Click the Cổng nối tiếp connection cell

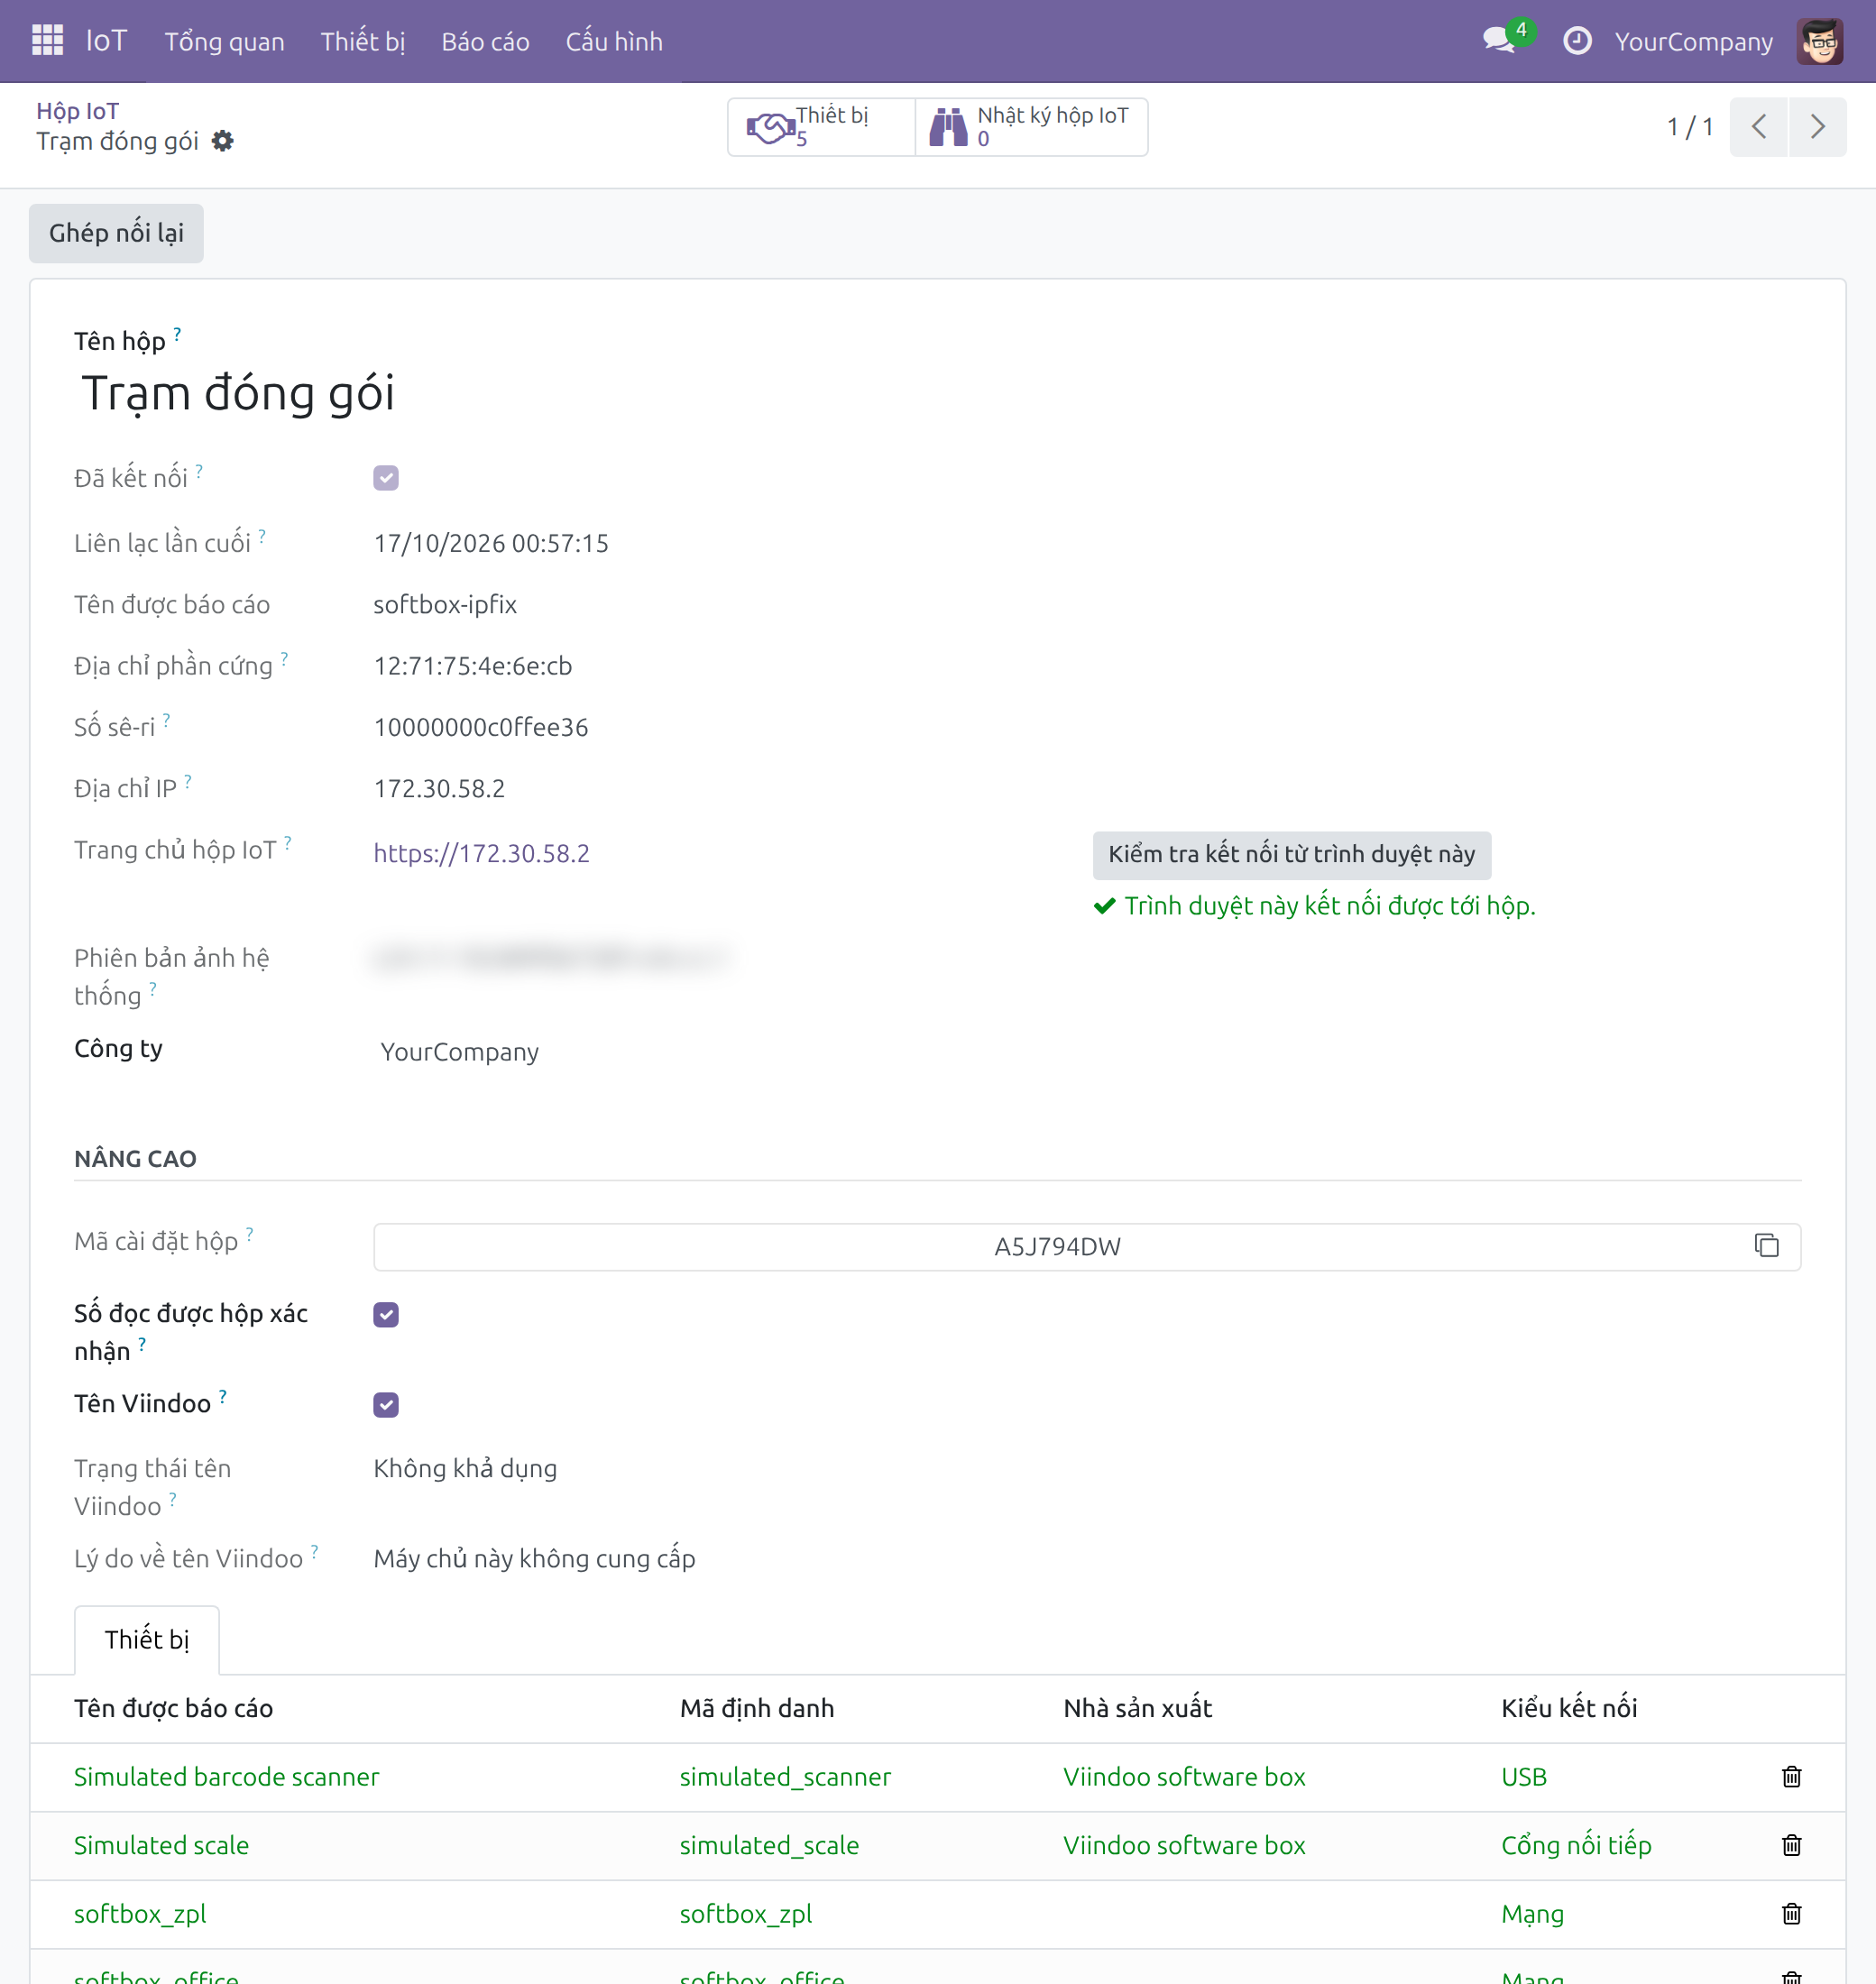click(x=1576, y=1845)
